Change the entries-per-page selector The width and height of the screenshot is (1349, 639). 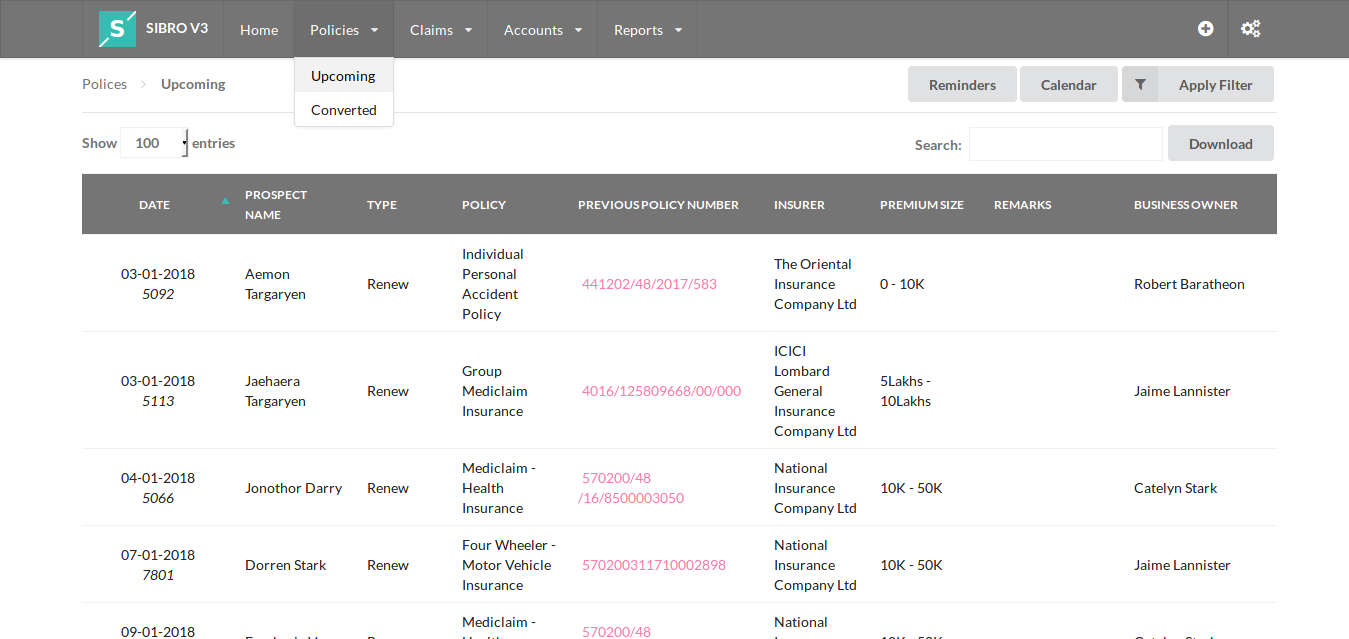click(154, 143)
